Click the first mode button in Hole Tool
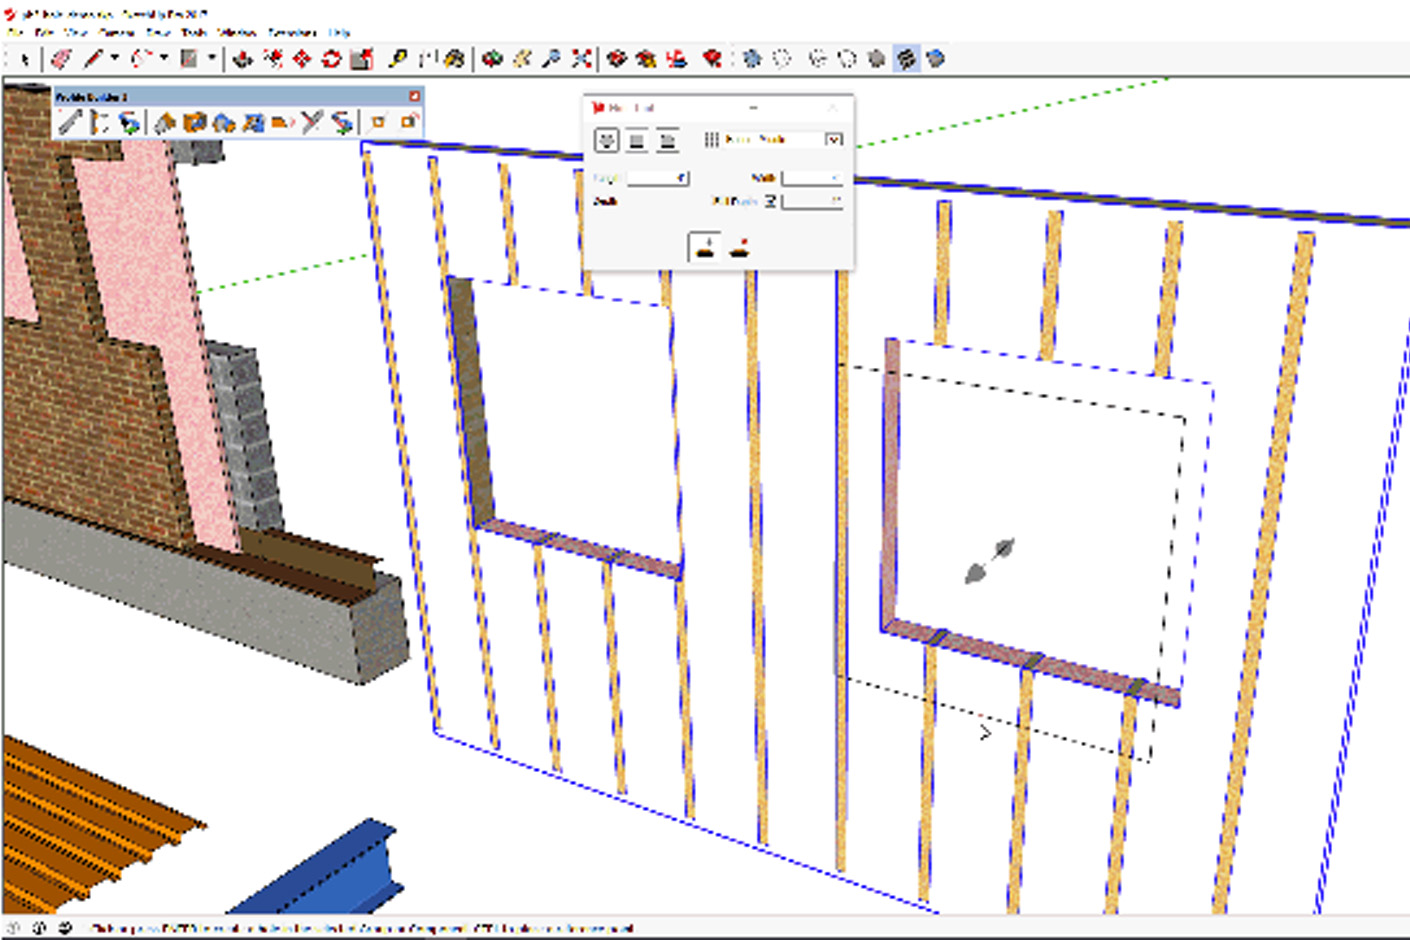Viewport: 1410px width, 940px height. click(x=607, y=140)
